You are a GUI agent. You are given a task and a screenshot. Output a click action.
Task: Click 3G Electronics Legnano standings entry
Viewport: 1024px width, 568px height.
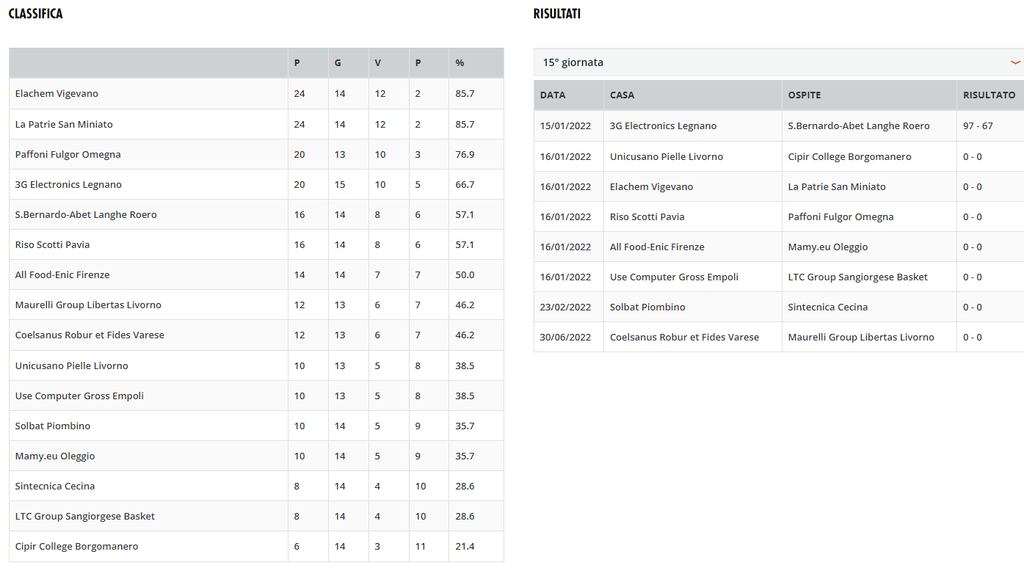tap(68, 185)
